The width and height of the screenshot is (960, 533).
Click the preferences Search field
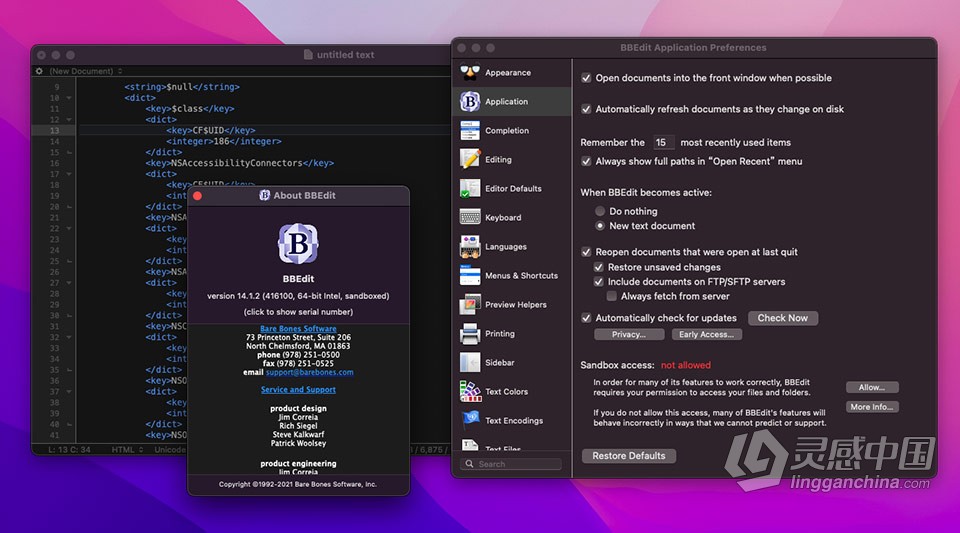click(511, 464)
